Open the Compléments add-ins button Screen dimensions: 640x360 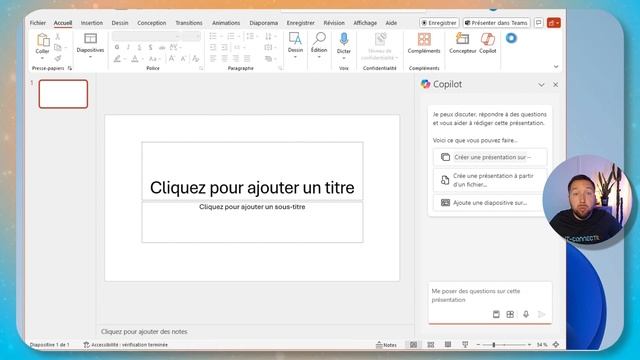424,42
